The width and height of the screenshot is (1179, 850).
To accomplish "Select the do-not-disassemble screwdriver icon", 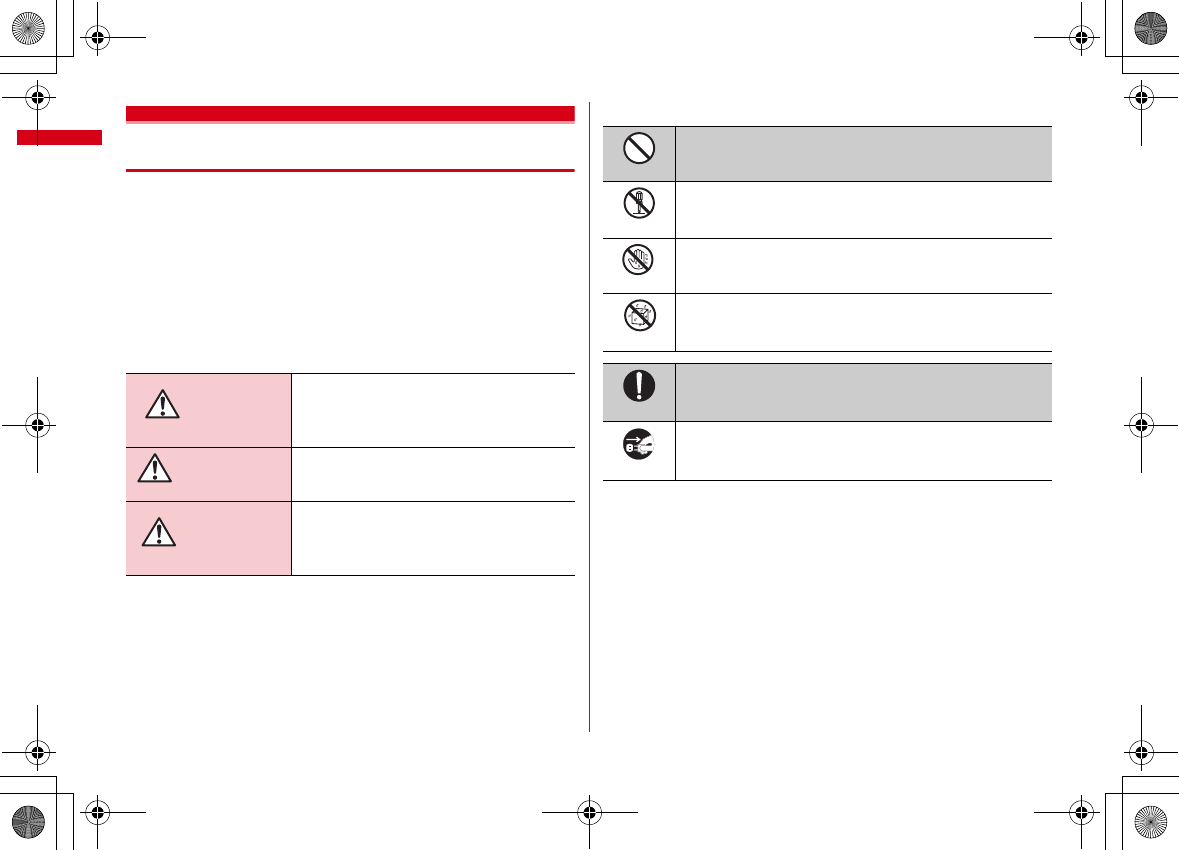I will [x=638, y=206].
